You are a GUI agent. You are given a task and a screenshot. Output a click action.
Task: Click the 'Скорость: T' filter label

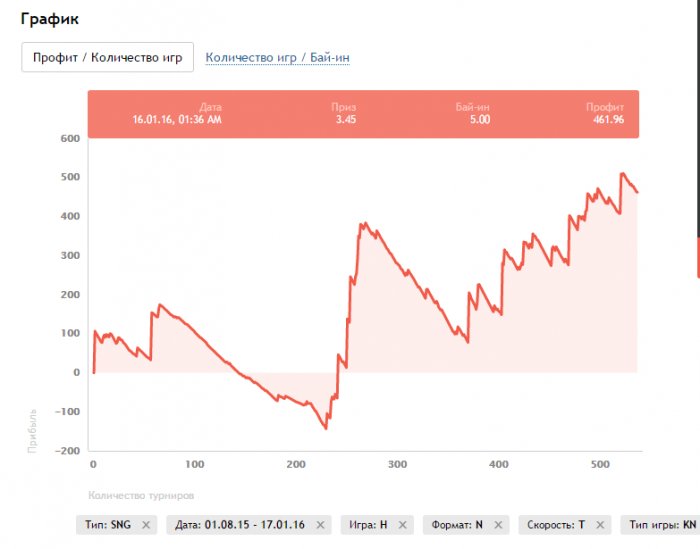(x=556, y=525)
